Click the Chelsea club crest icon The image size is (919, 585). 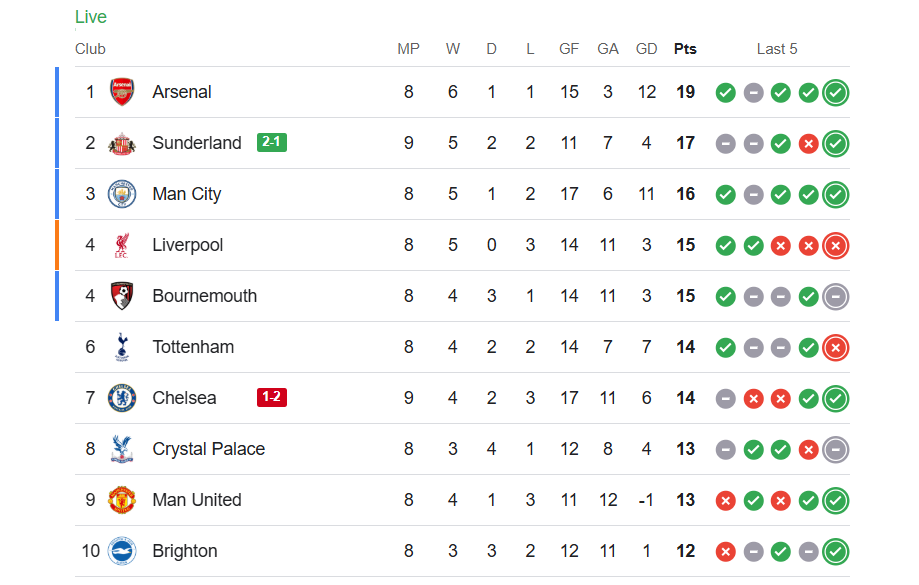(122, 398)
